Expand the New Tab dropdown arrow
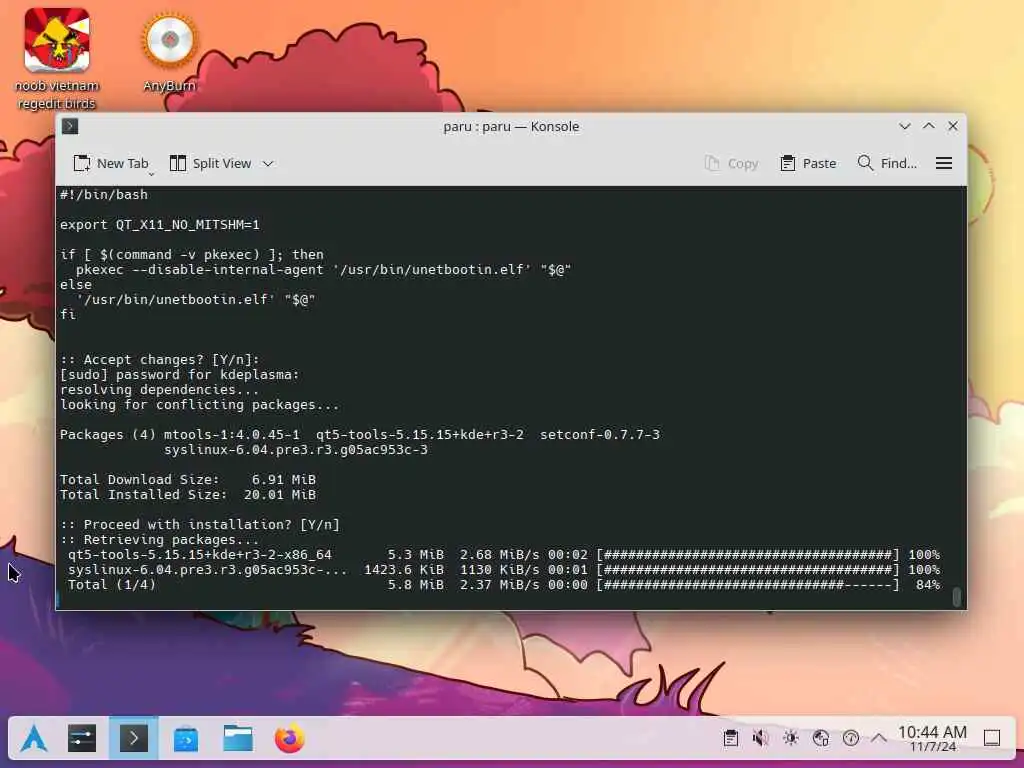 (x=152, y=174)
